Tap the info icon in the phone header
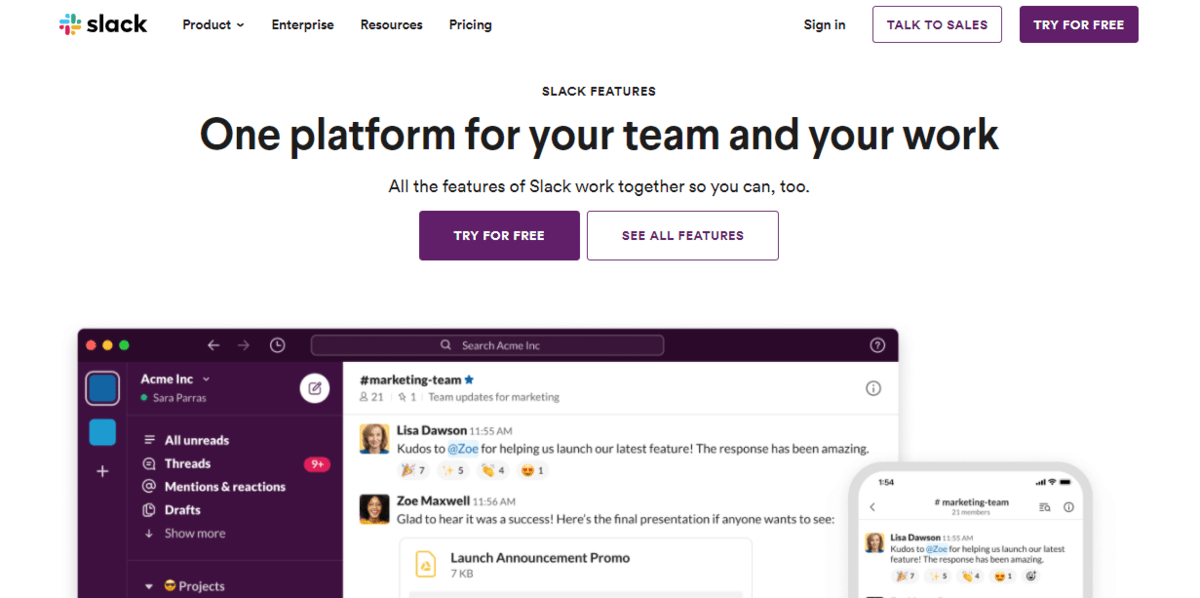 click(x=1069, y=507)
